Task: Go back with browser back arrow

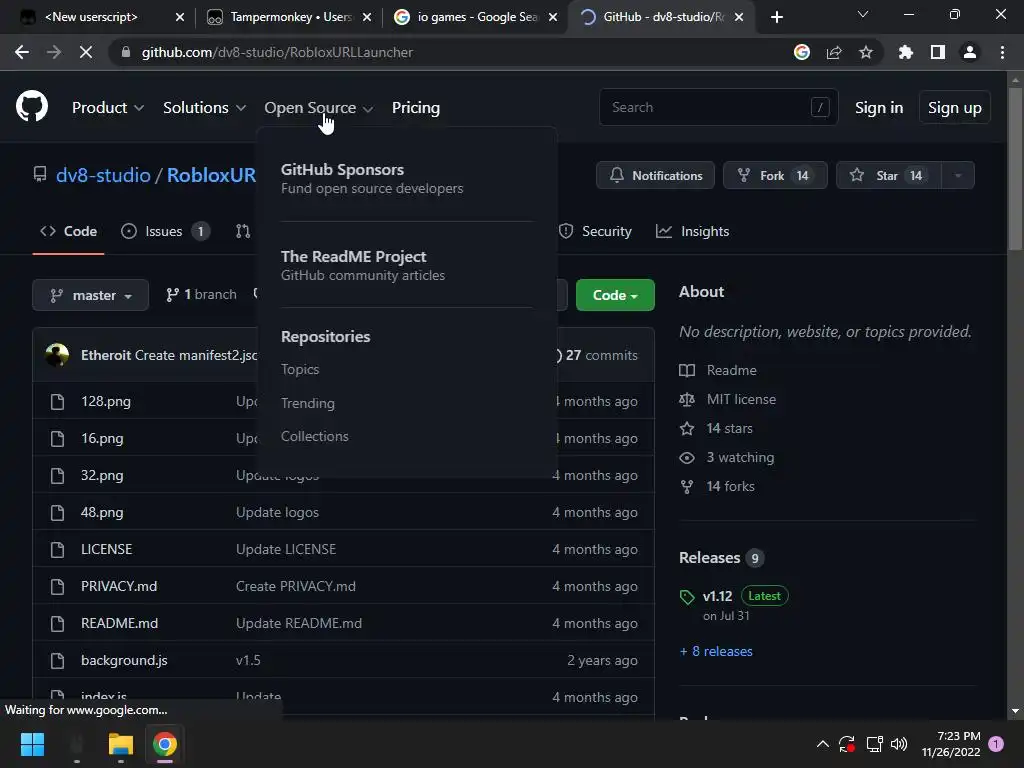Action: point(22,52)
